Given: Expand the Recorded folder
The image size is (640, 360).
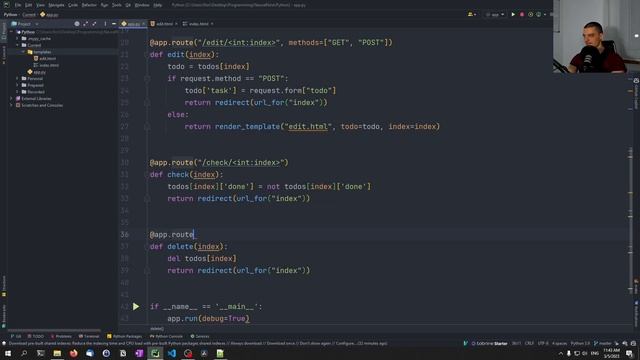Looking at the screenshot, I should (18, 92).
